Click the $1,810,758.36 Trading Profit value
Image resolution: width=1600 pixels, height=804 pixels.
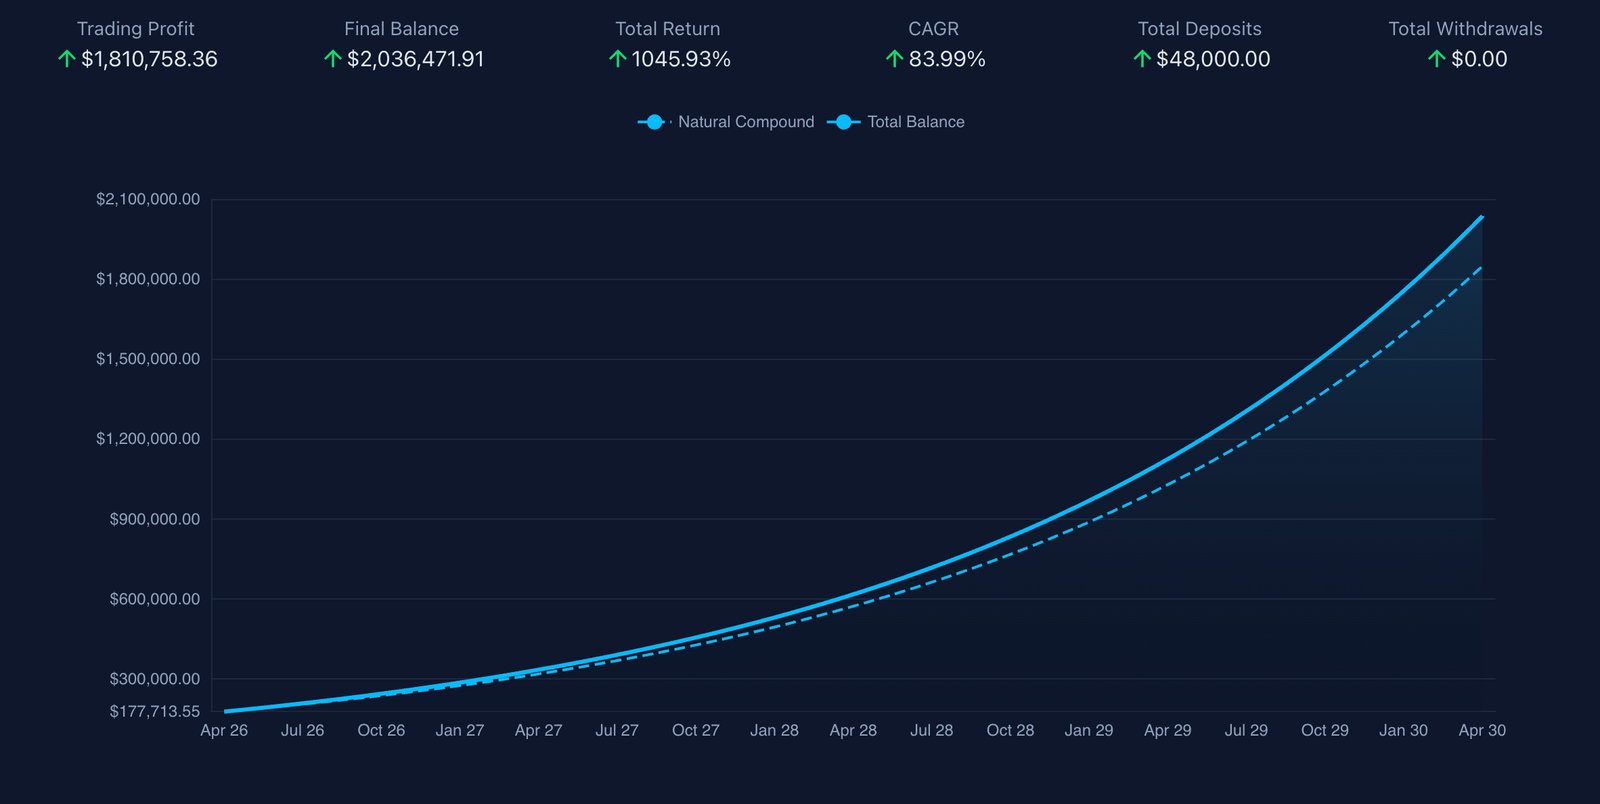[x=149, y=59]
